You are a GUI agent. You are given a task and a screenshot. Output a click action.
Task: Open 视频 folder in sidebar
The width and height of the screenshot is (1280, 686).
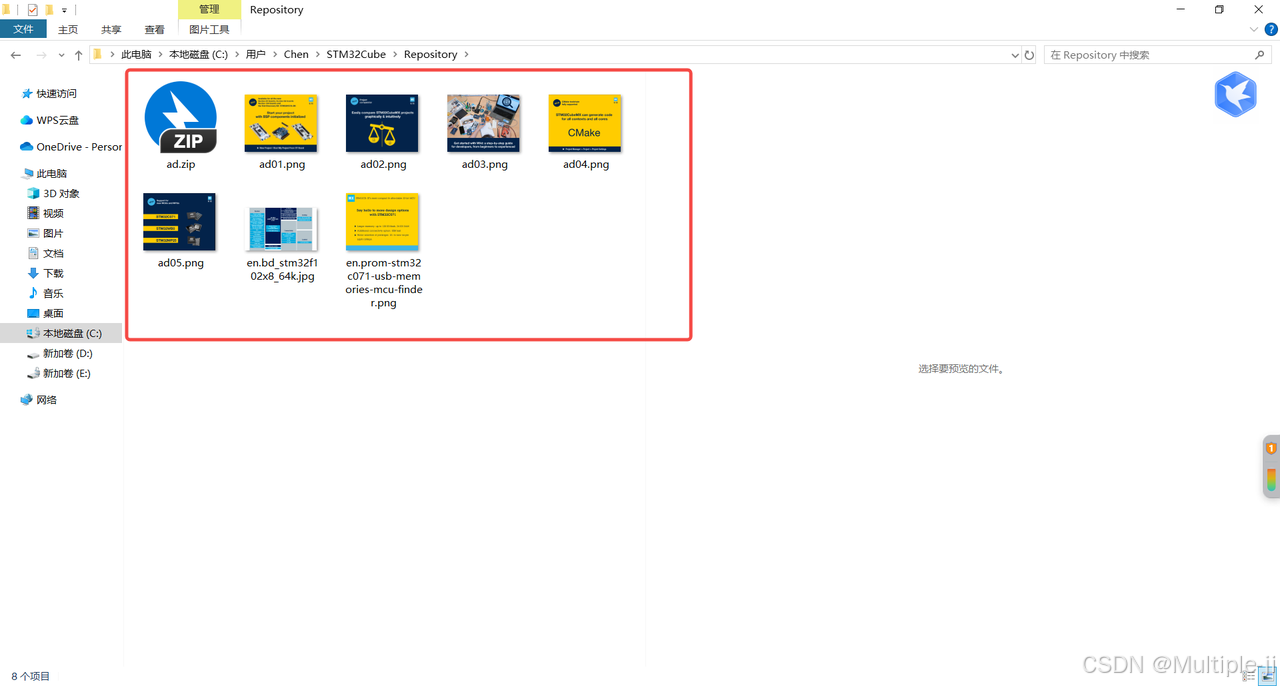coord(45,213)
